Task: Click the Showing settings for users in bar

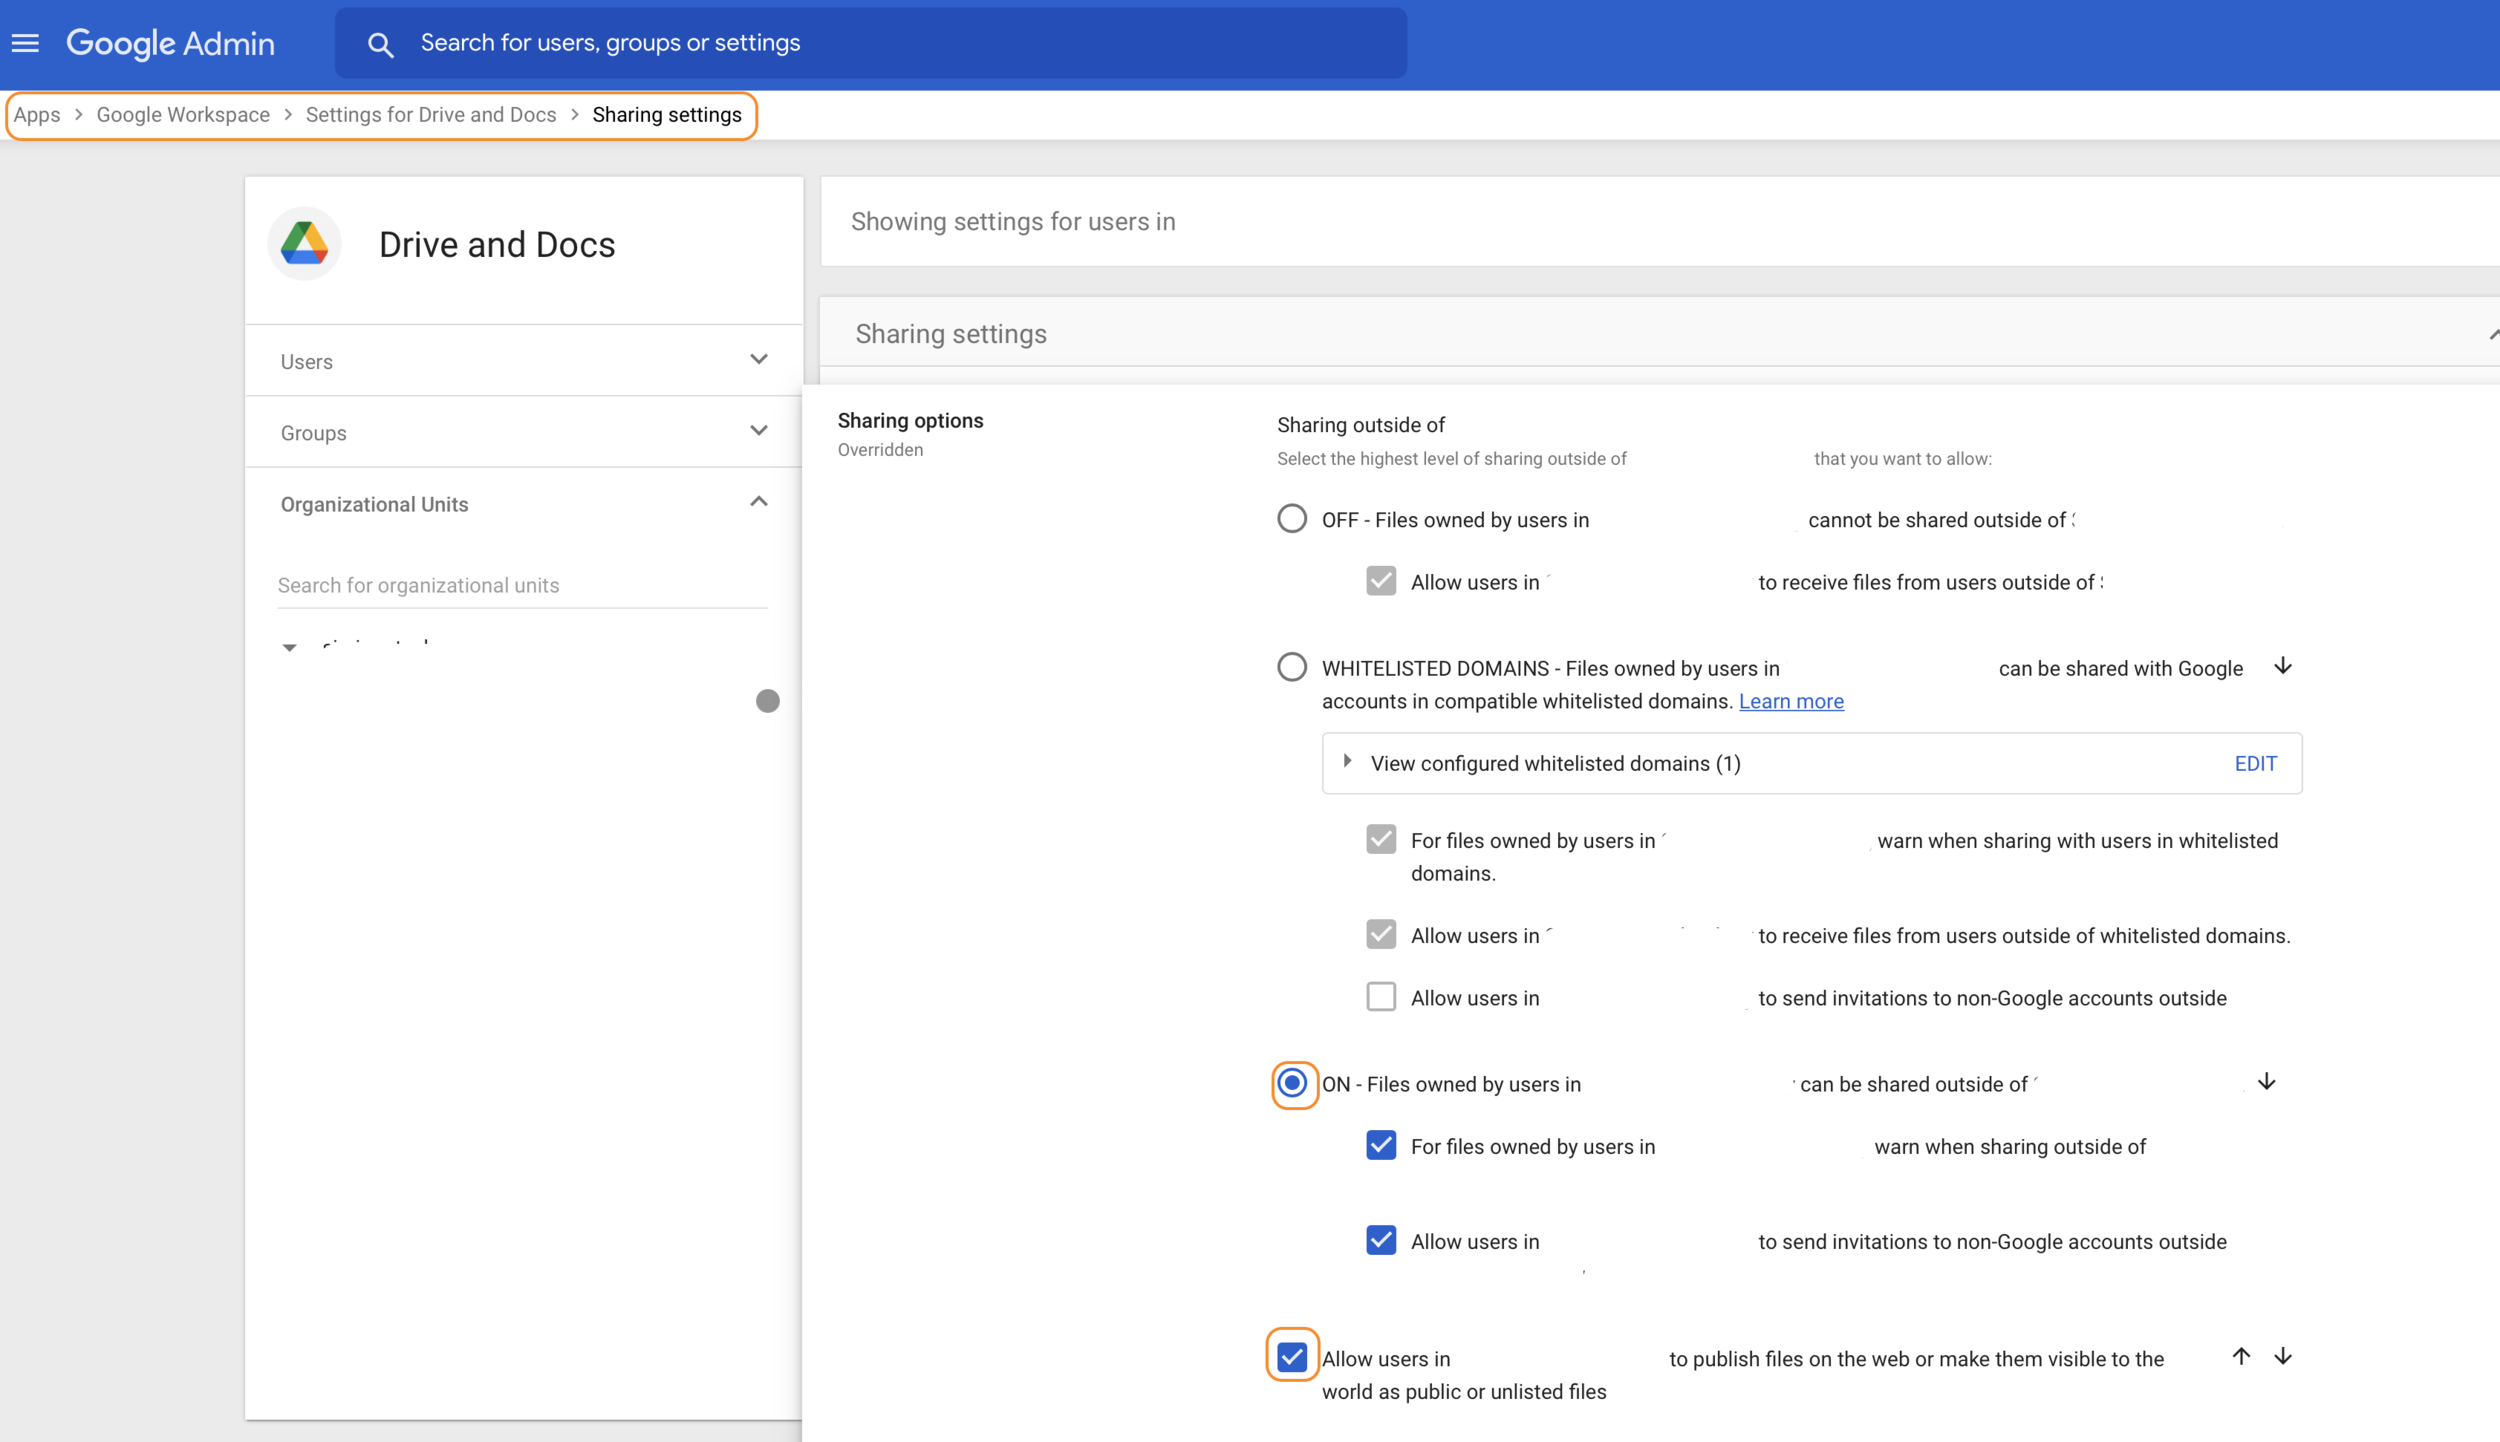Action: (x=1660, y=222)
